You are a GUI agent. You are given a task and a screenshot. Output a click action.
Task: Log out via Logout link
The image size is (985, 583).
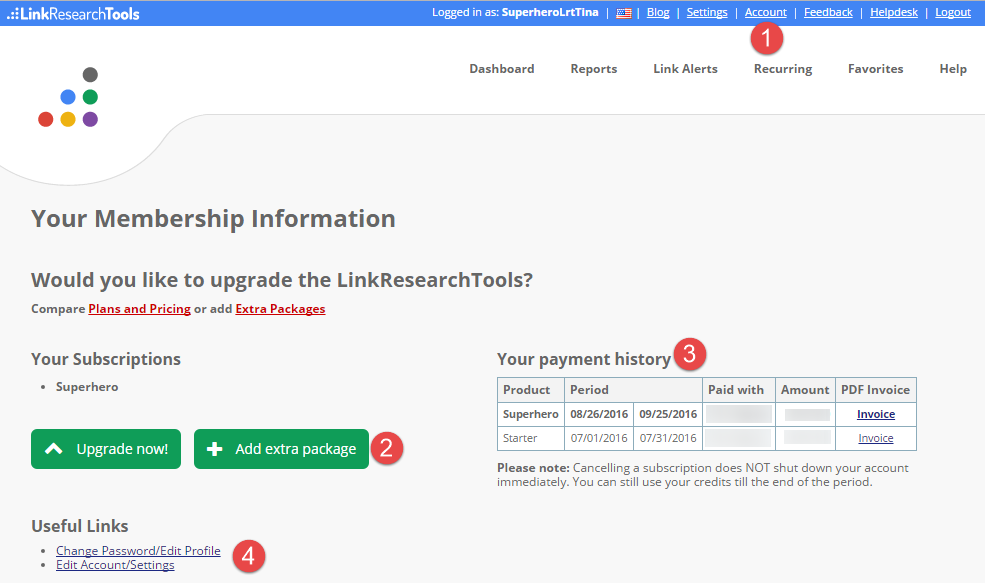coord(952,13)
